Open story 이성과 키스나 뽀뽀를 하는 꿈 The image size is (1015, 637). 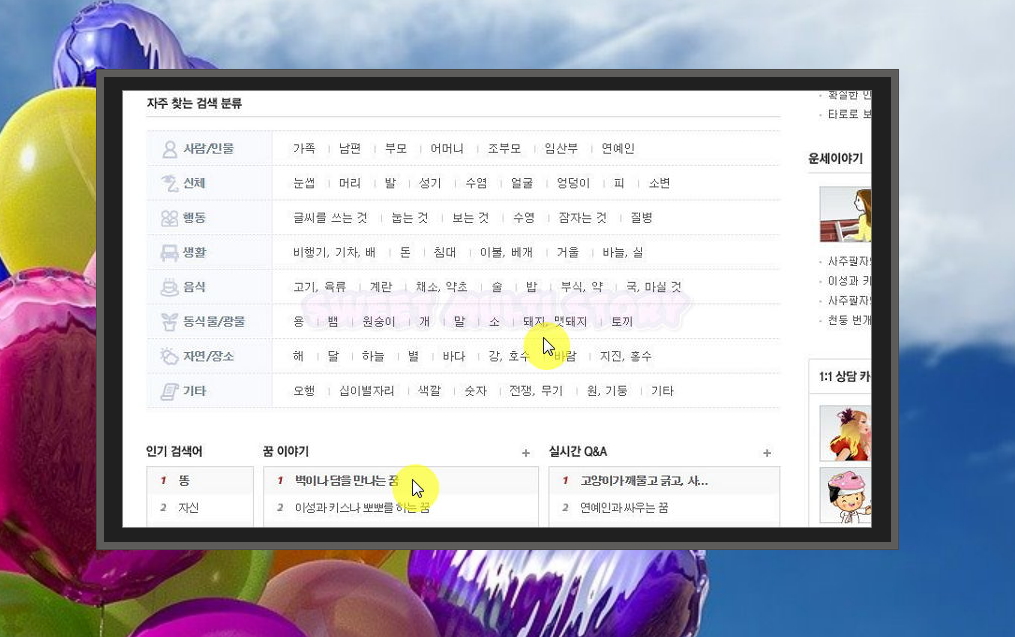pyautogui.click(x=362, y=508)
